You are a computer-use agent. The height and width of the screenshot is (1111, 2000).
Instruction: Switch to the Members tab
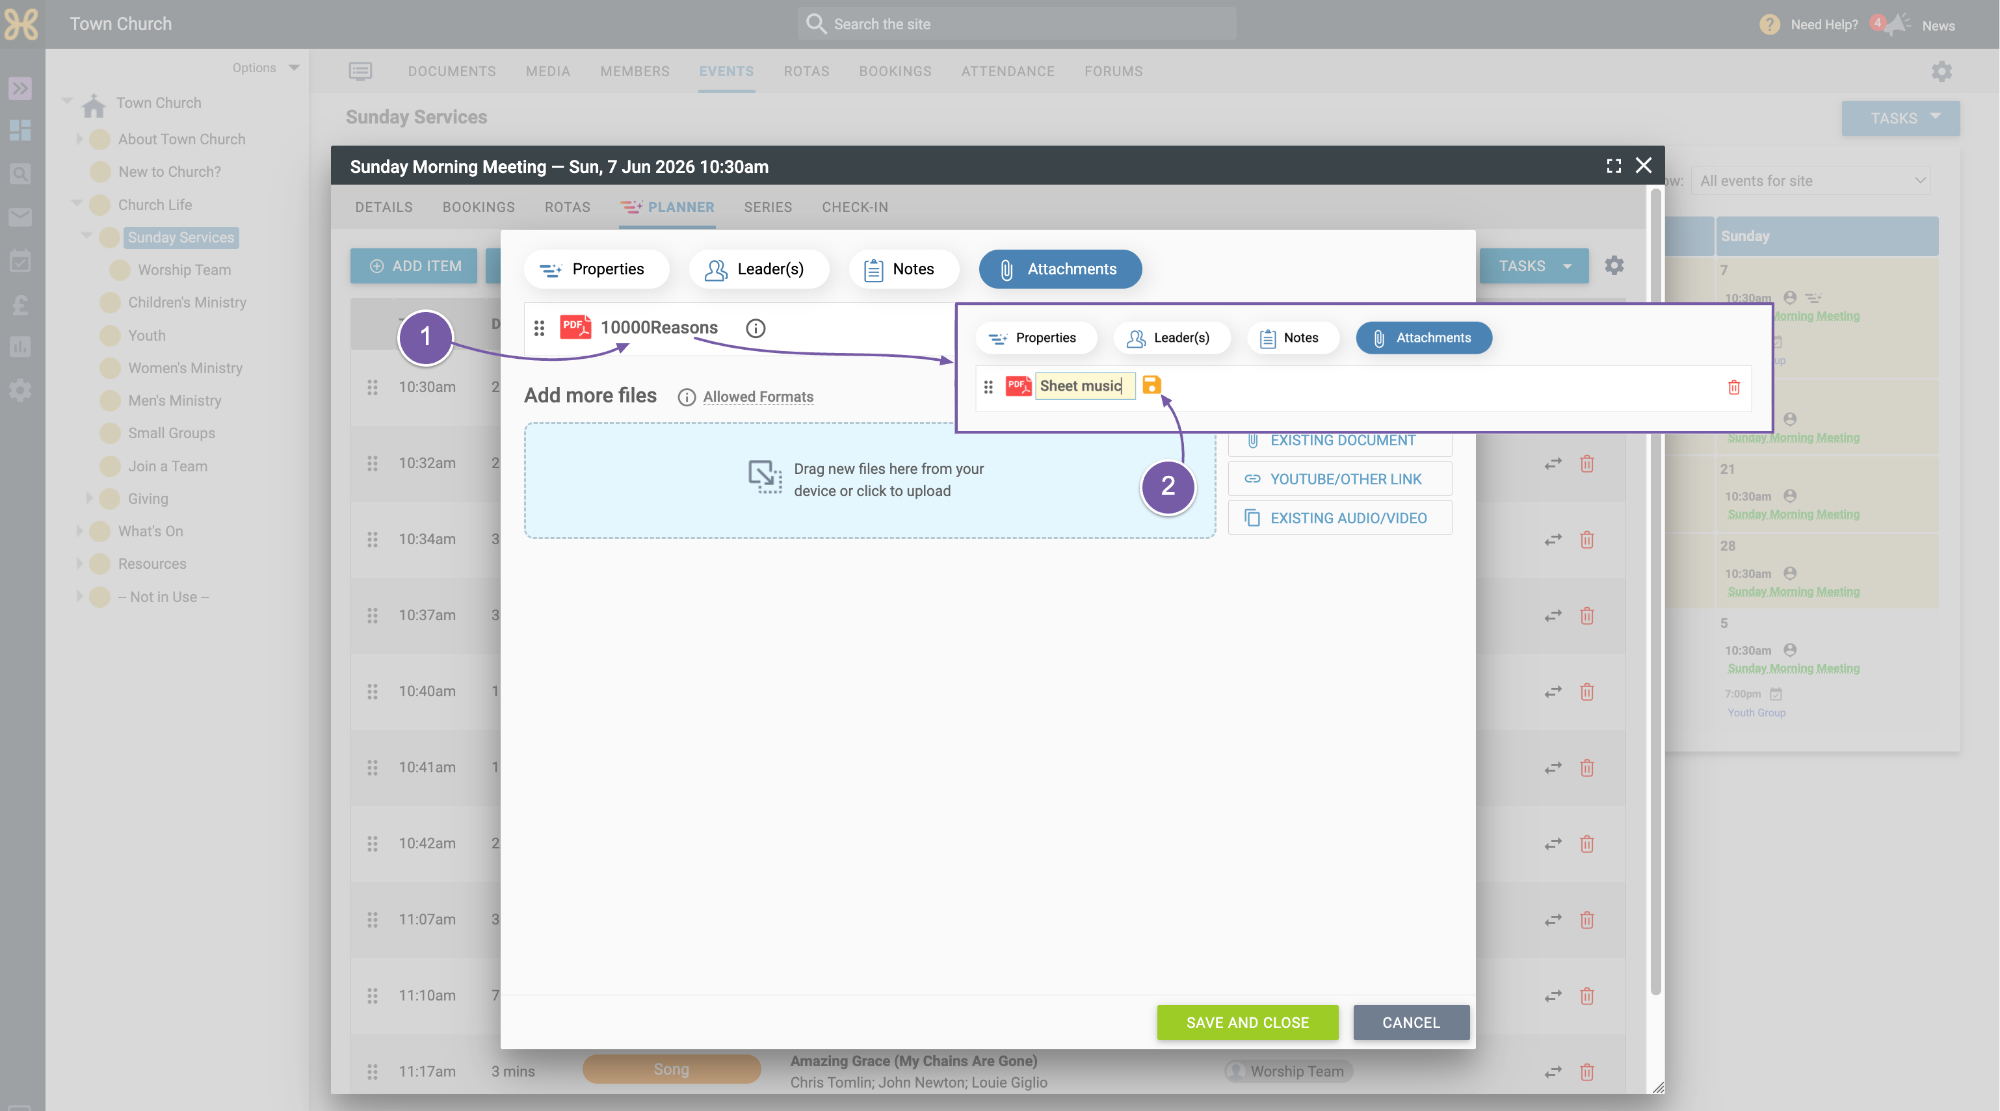tap(635, 71)
